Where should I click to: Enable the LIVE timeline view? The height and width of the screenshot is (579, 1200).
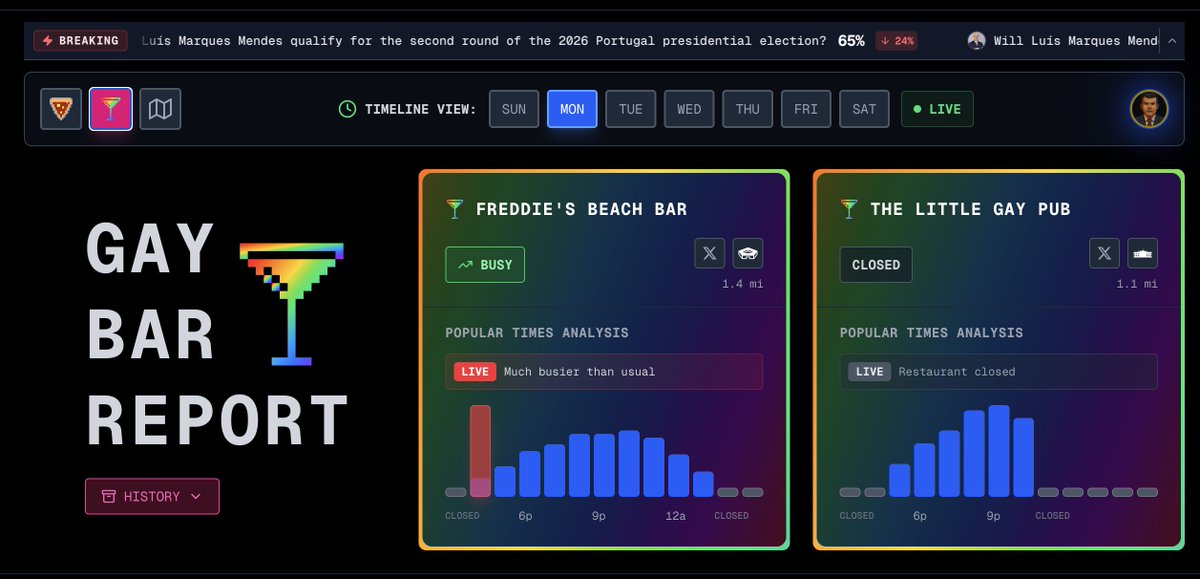[936, 109]
